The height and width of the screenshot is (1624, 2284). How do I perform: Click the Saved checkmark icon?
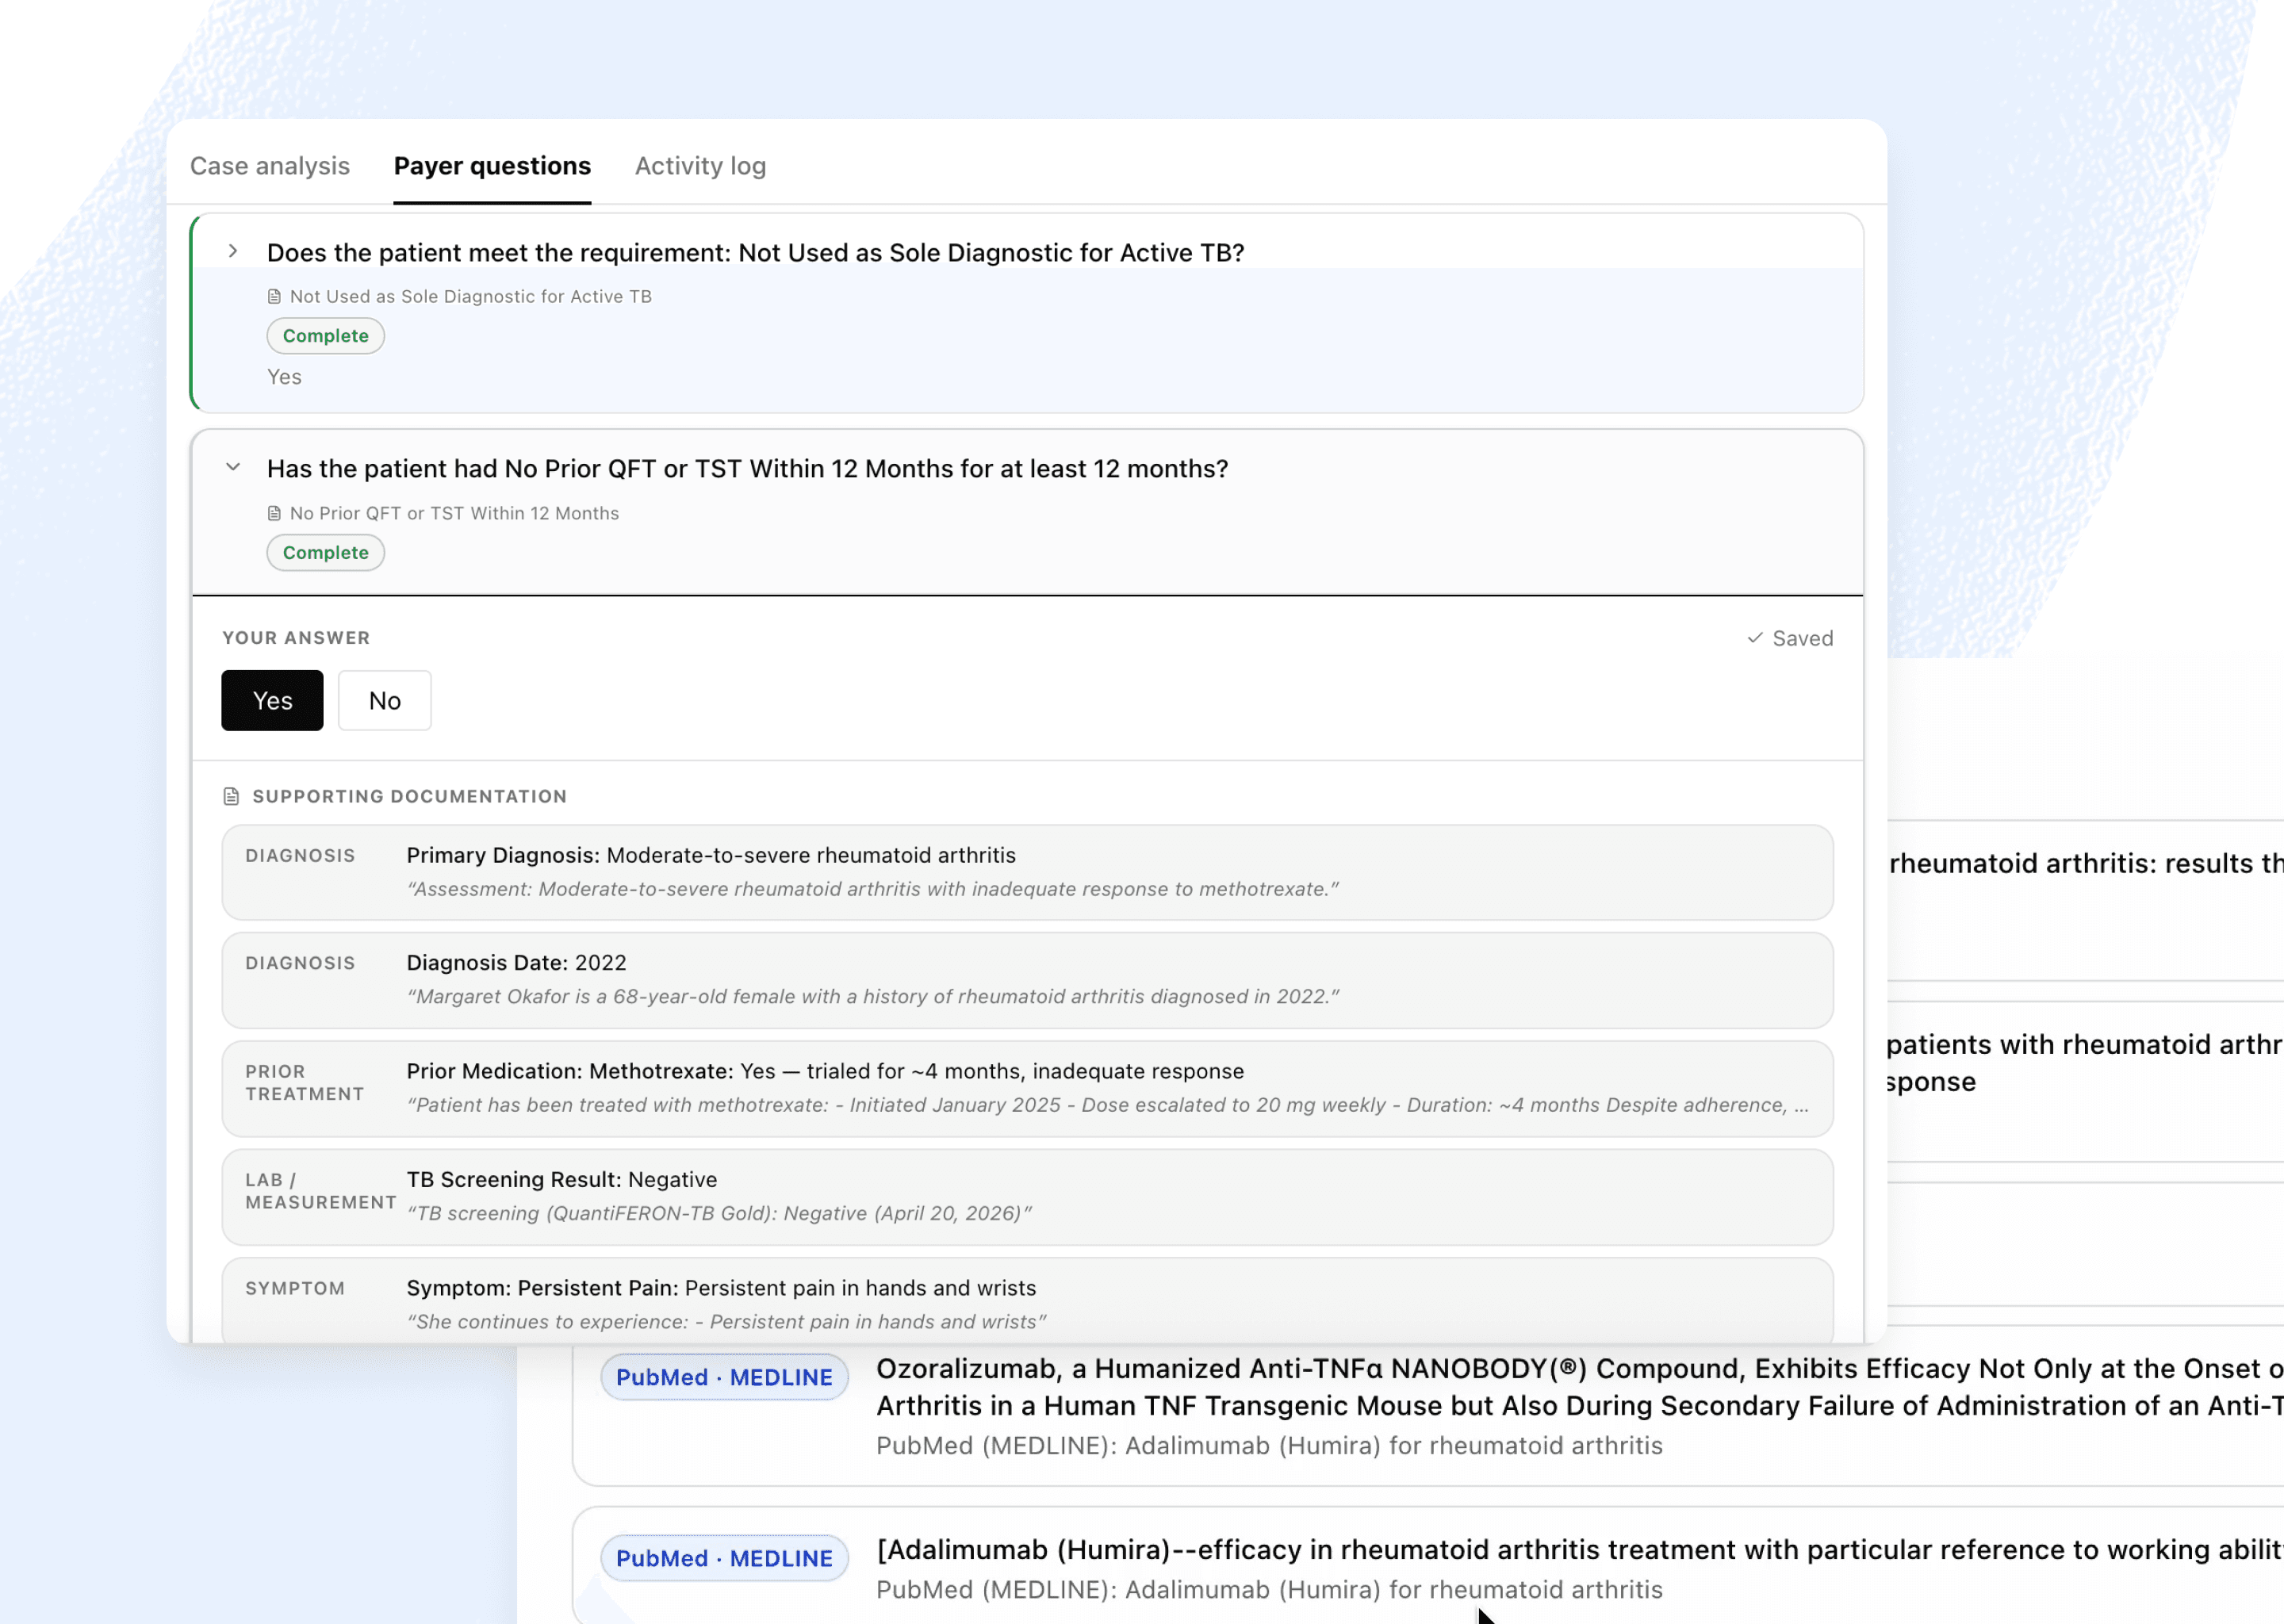coord(1755,638)
